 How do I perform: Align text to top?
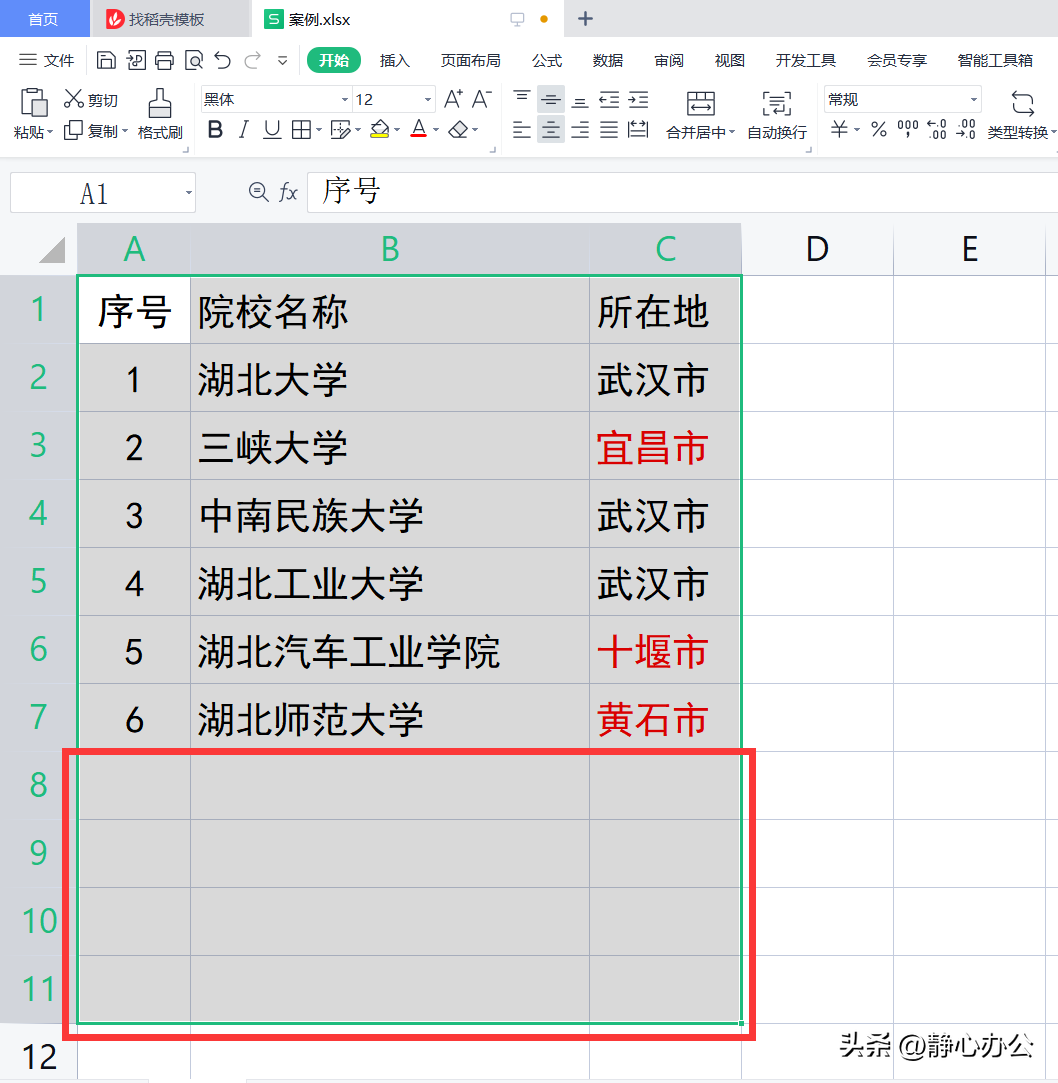click(522, 99)
